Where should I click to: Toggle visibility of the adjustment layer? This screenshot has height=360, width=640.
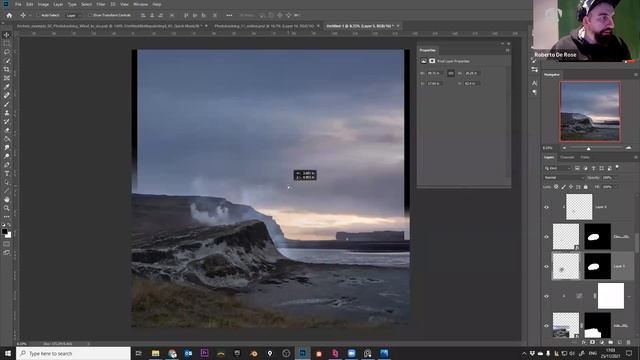coord(547,296)
